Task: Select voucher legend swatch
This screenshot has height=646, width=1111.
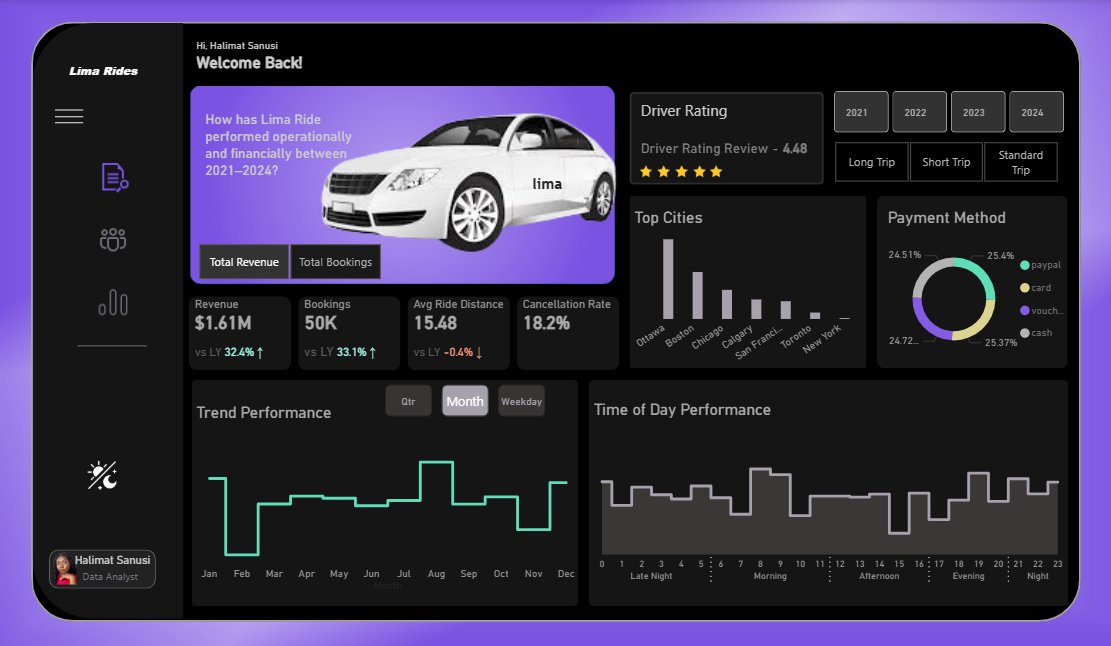Action: click(1025, 310)
